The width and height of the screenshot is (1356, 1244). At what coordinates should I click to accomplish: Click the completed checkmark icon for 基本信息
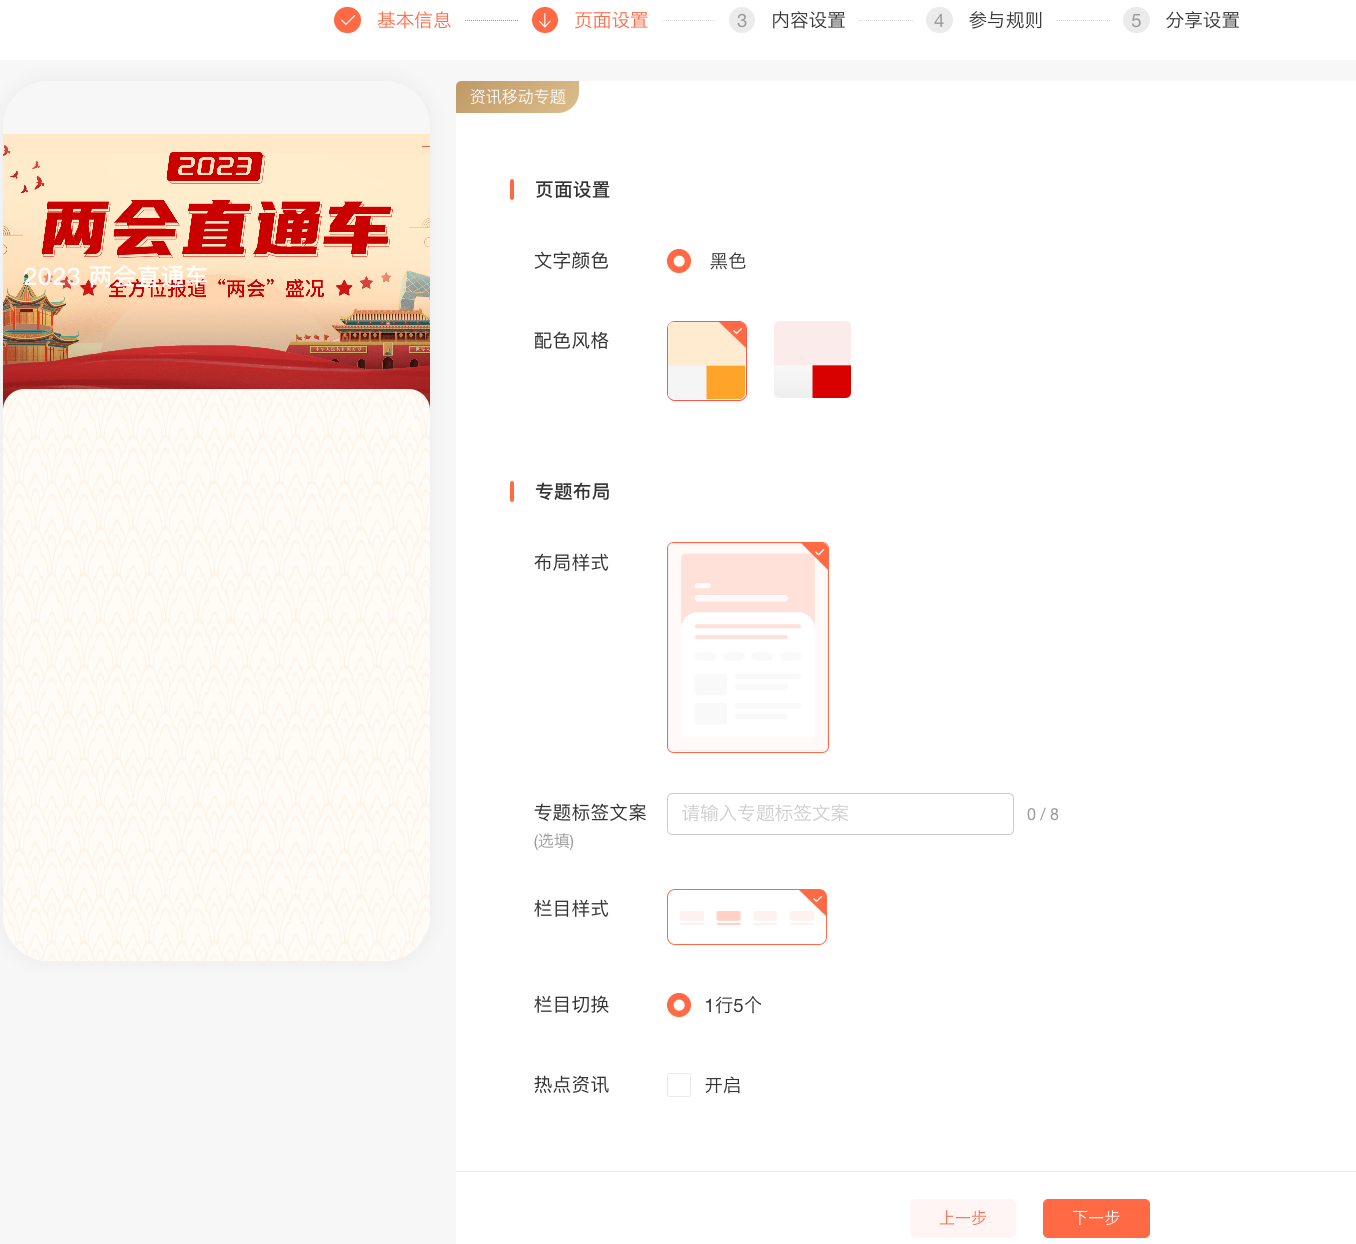[347, 20]
